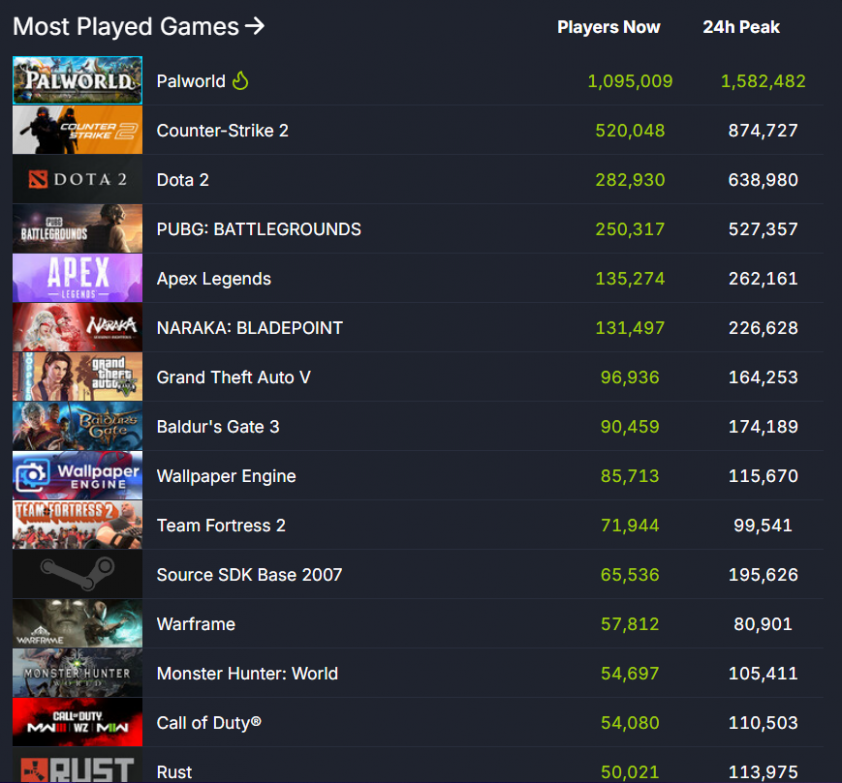The height and width of the screenshot is (783, 842).
Task: Open the Baldur's Gate 3 title
Action: click(x=218, y=427)
